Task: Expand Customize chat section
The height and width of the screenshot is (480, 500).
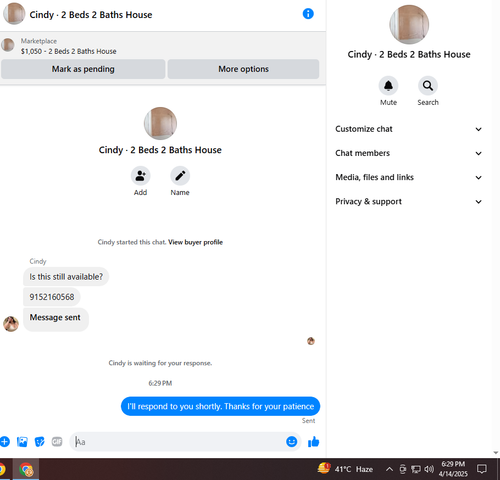Action: click(x=409, y=129)
